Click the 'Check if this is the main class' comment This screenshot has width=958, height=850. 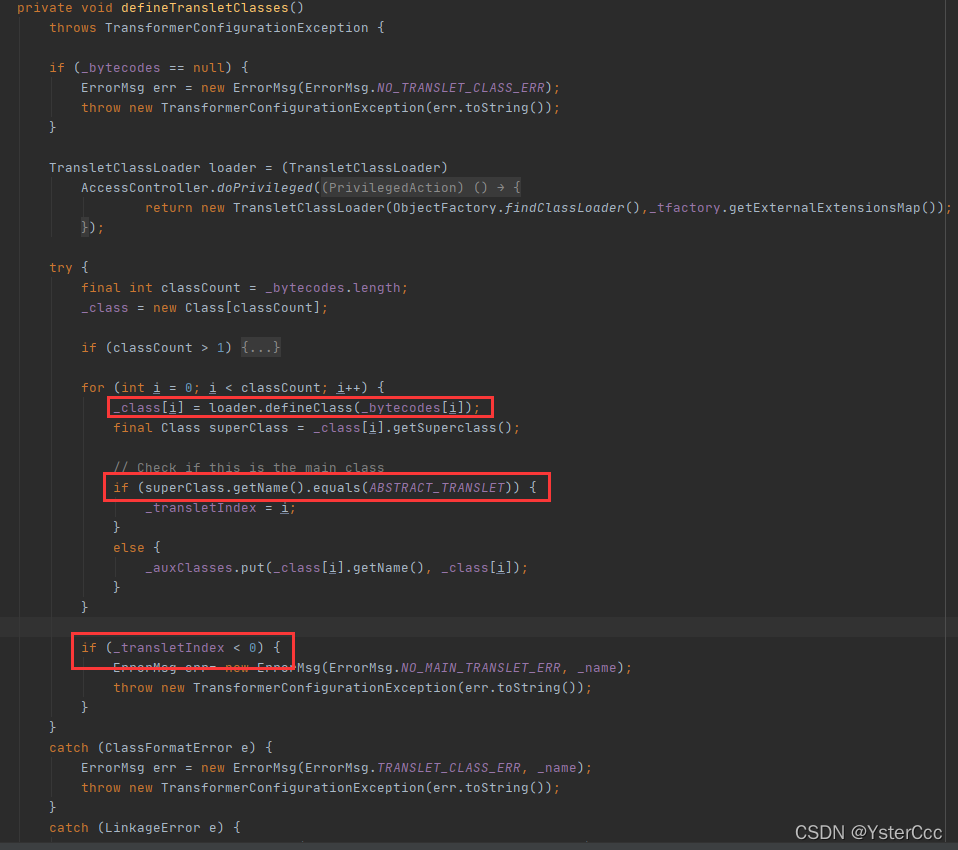click(249, 468)
